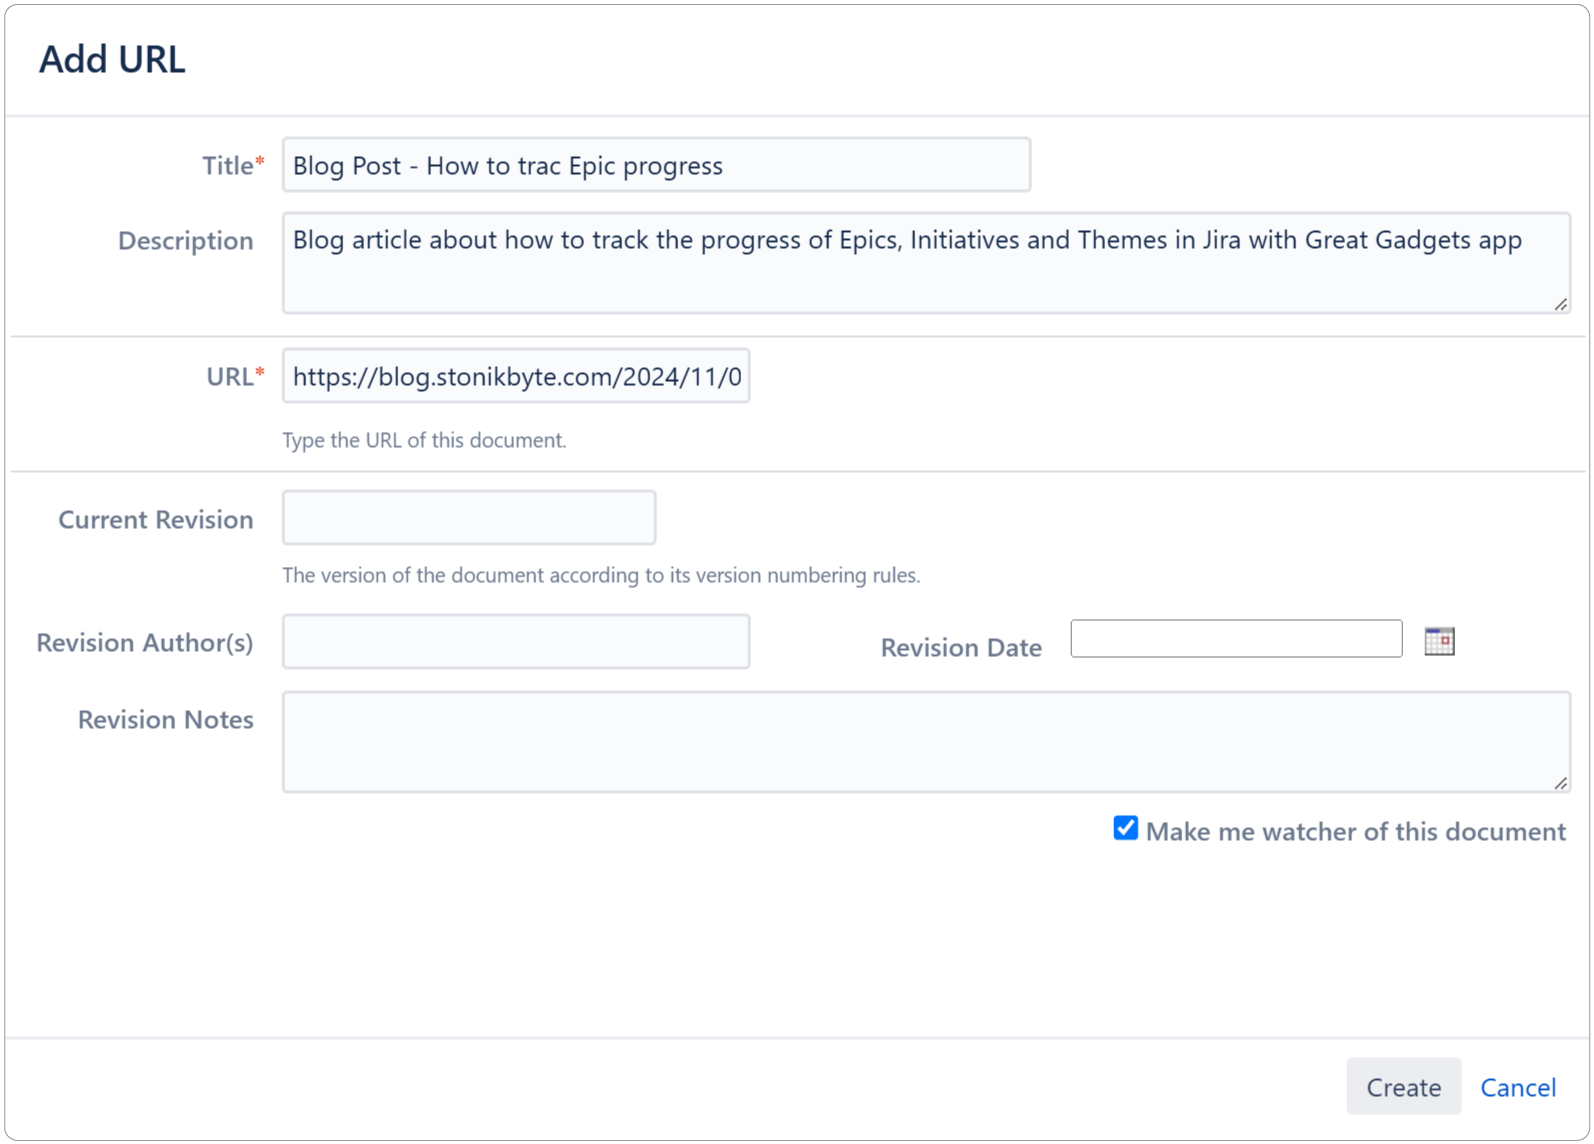Viewport: 1594px width, 1144px height.
Task: Select the URL input field
Action: 516,376
